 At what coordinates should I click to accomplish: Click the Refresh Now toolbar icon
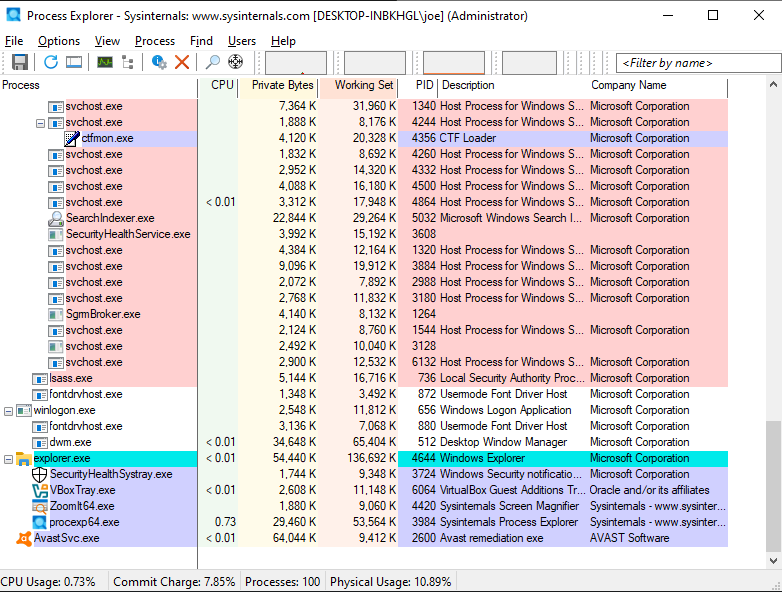point(51,62)
